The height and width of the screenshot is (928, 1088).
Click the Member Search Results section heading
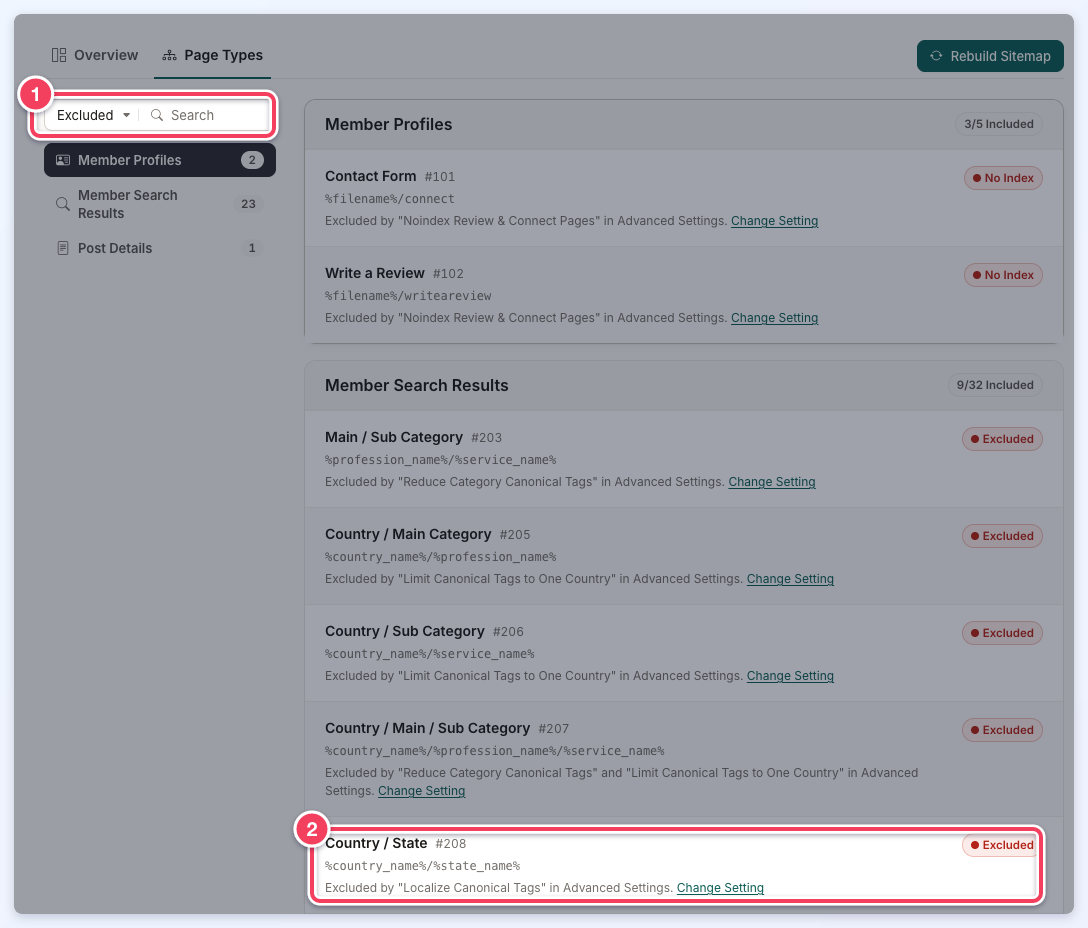[416, 385]
